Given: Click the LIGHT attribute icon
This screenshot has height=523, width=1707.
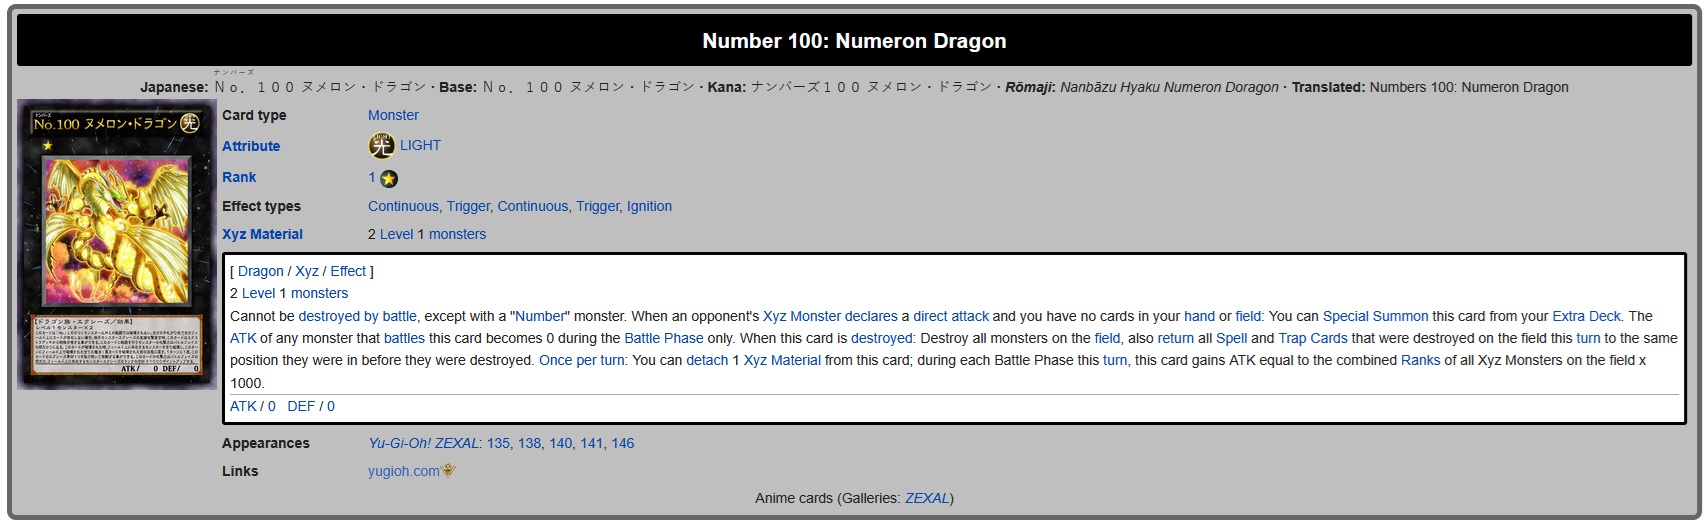Looking at the screenshot, I should click(381, 146).
